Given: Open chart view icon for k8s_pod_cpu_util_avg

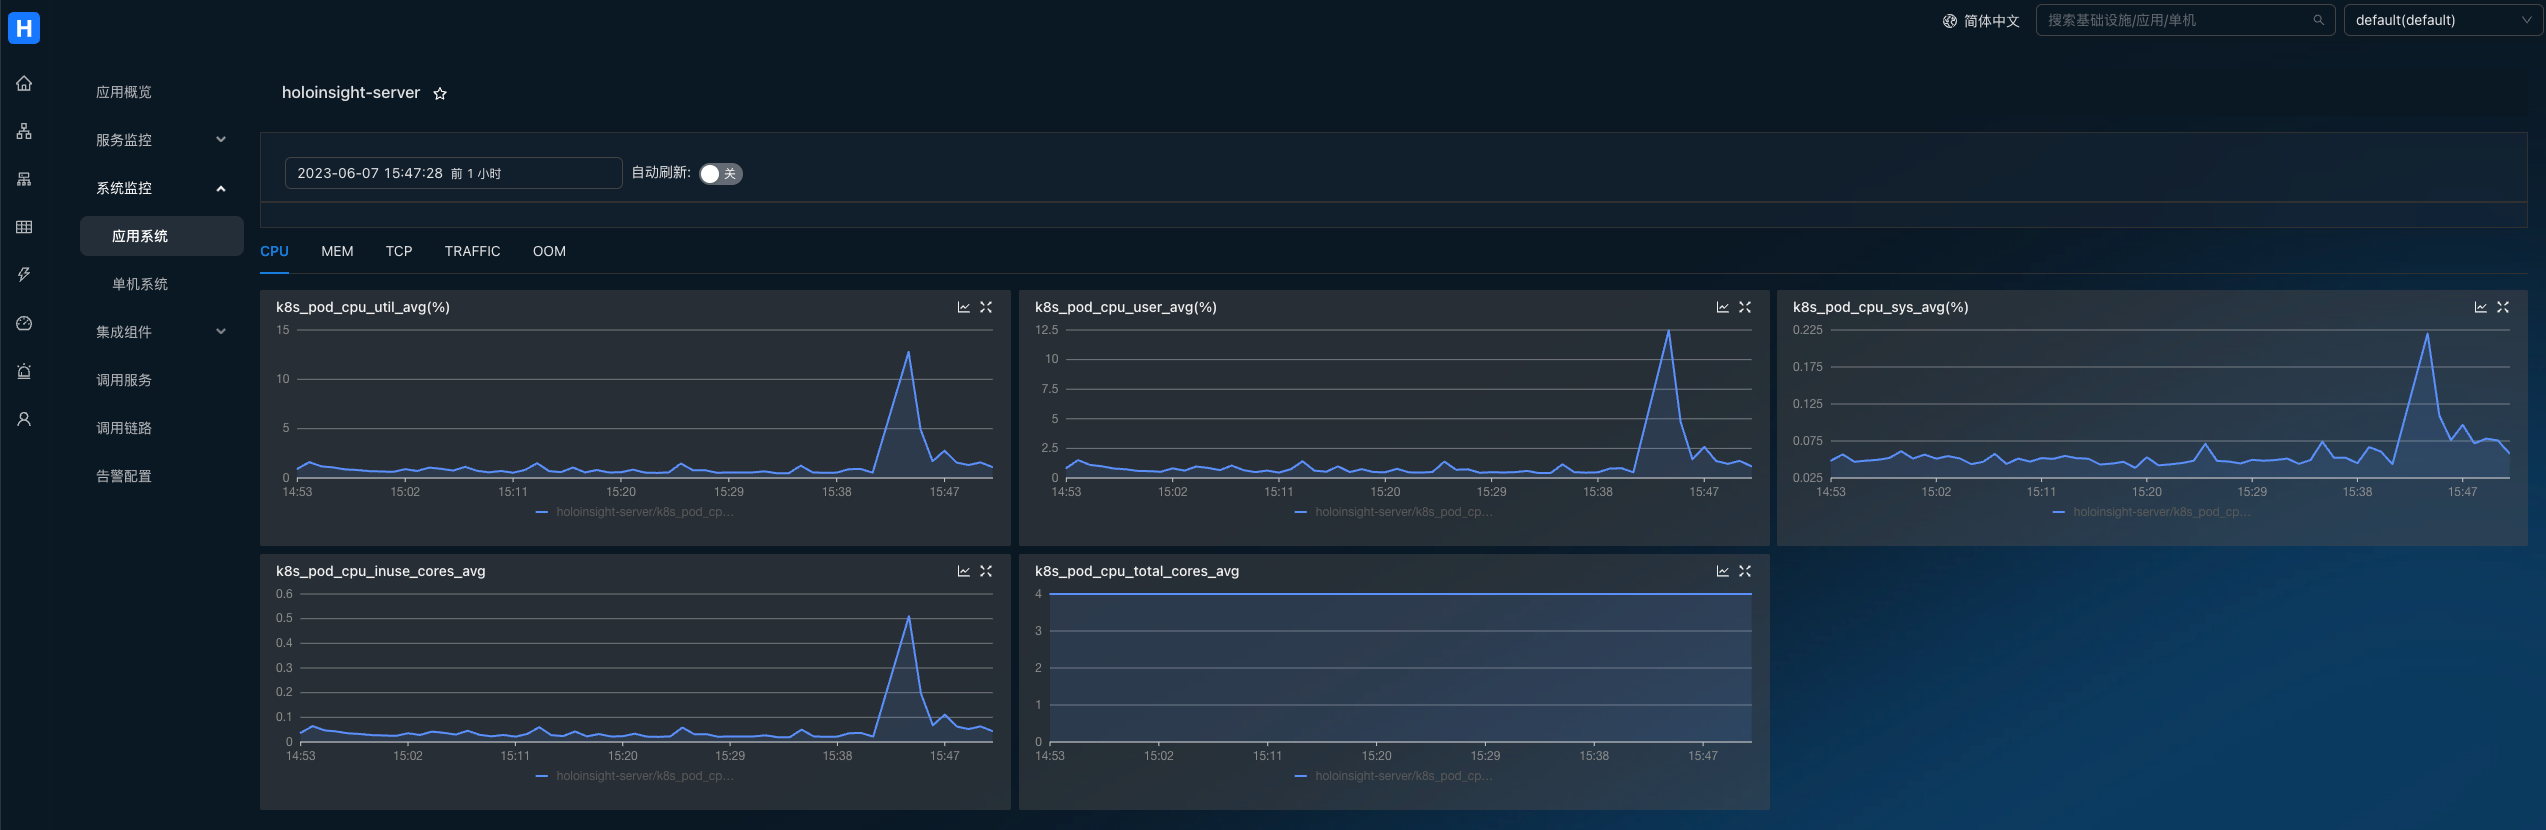Looking at the screenshot, I should click(963, 307).
